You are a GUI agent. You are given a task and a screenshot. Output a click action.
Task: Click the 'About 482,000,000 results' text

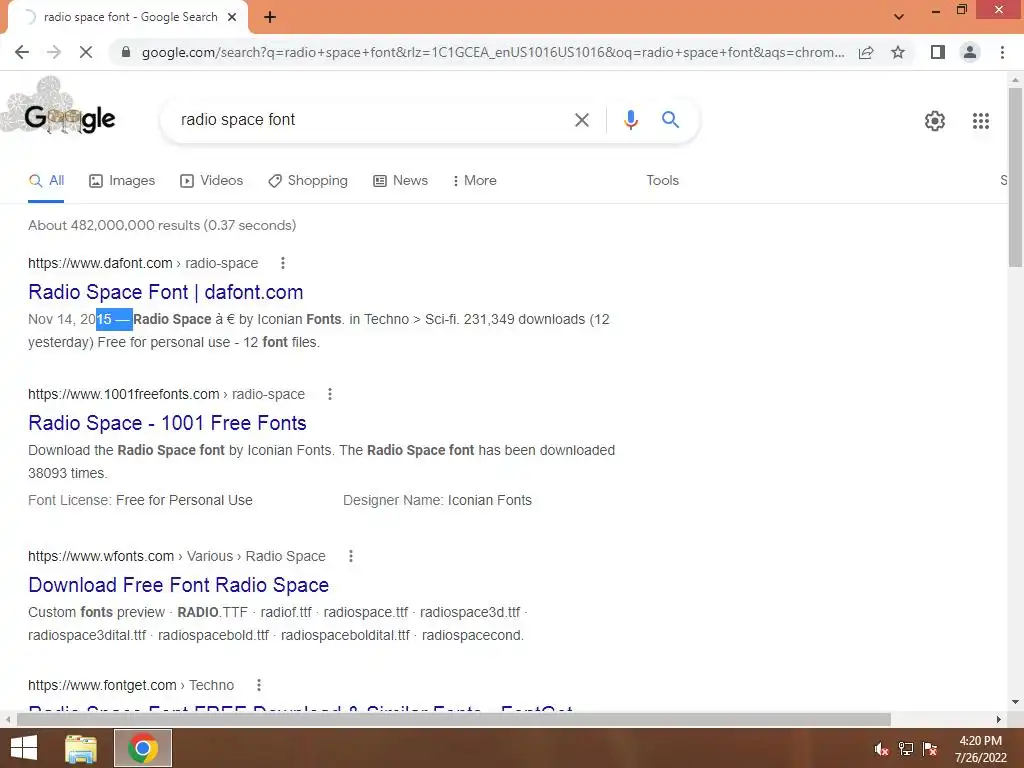click(x=162, y=225)
